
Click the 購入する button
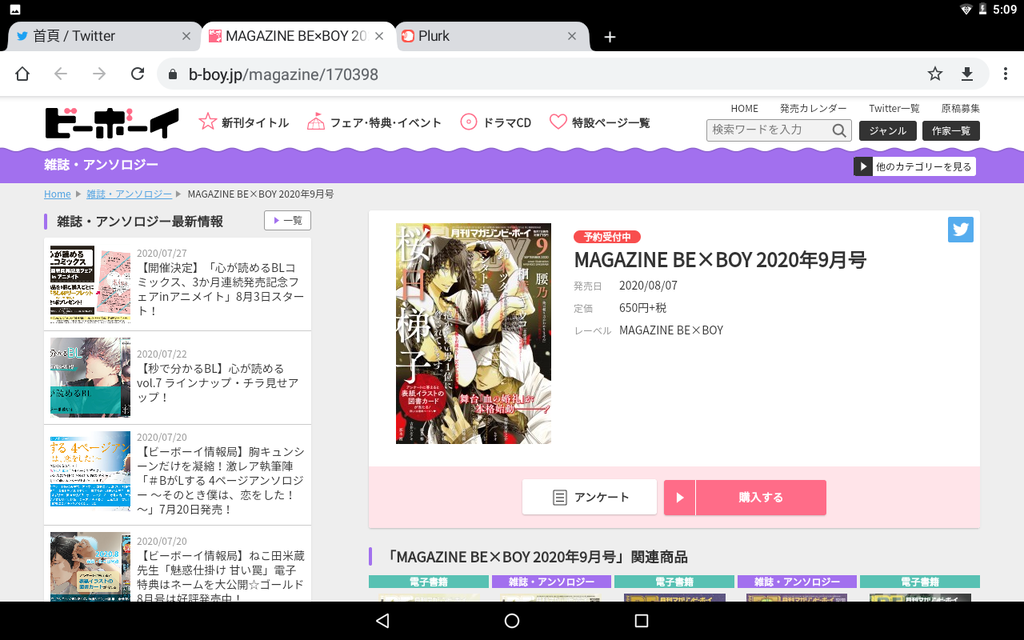[x=745, y=497]
